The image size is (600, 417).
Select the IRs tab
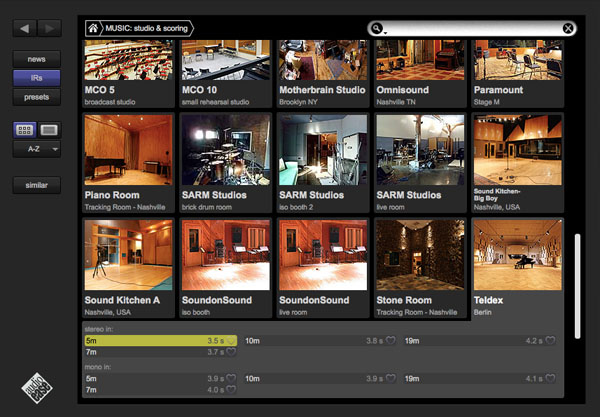click(37, 78)
